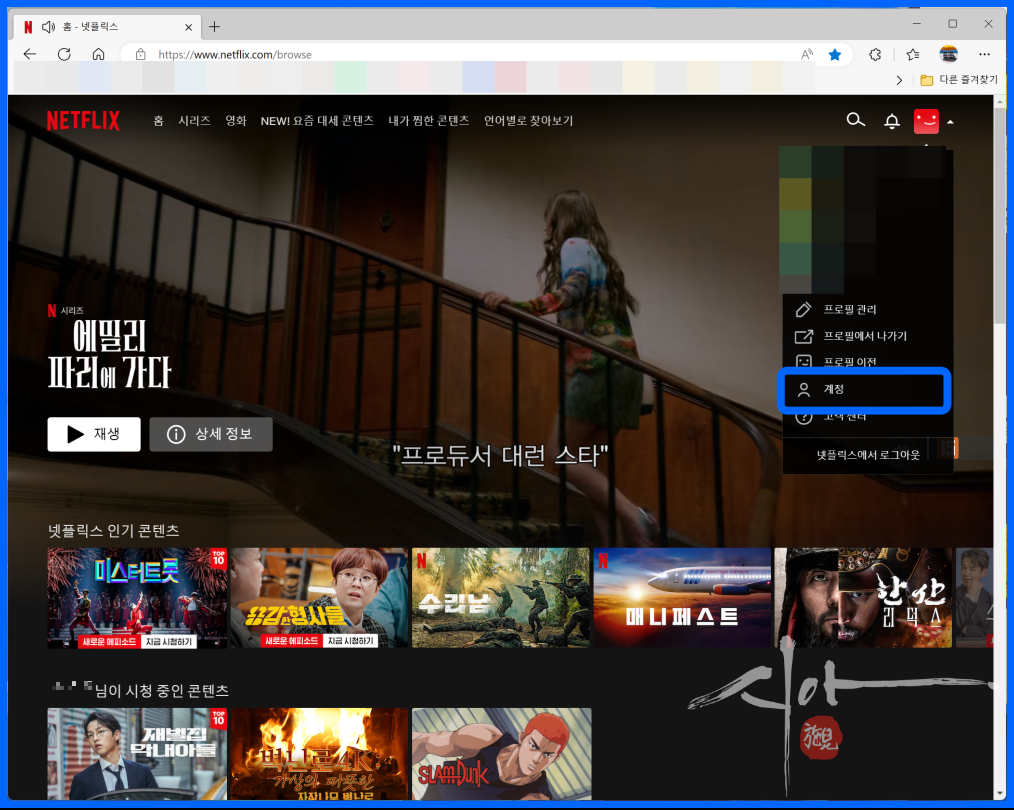The width and height of the screenshot is (1014, 810).
Task: Go to 홈 in the Netflix navigation
Action: tap(158, 121)
